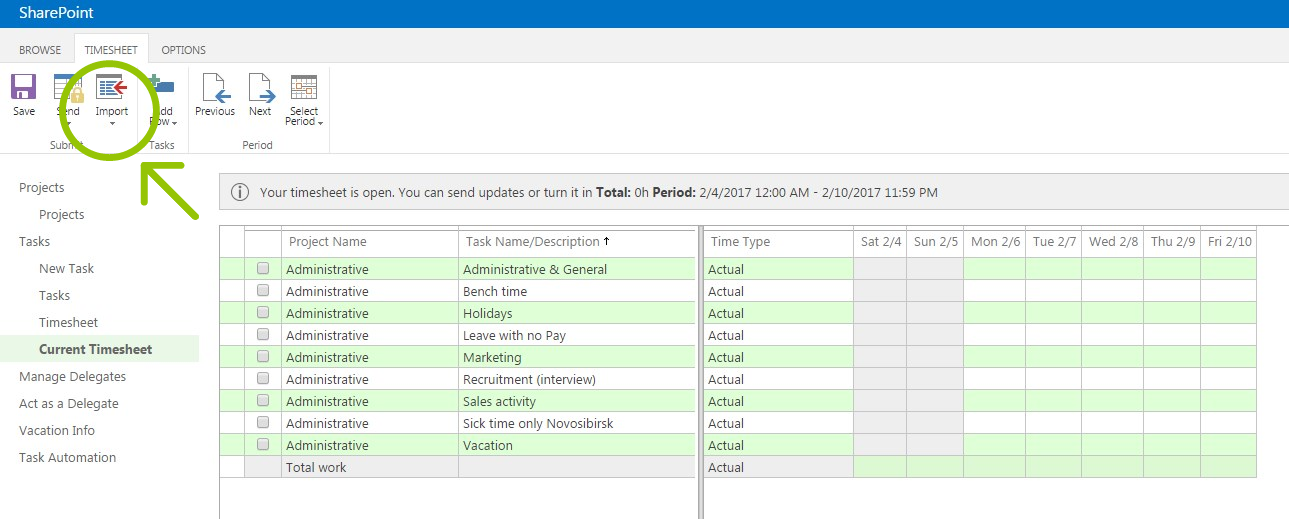Open Timesheet link in sidebar
The image size is (1289, 519).
(68, 323)
